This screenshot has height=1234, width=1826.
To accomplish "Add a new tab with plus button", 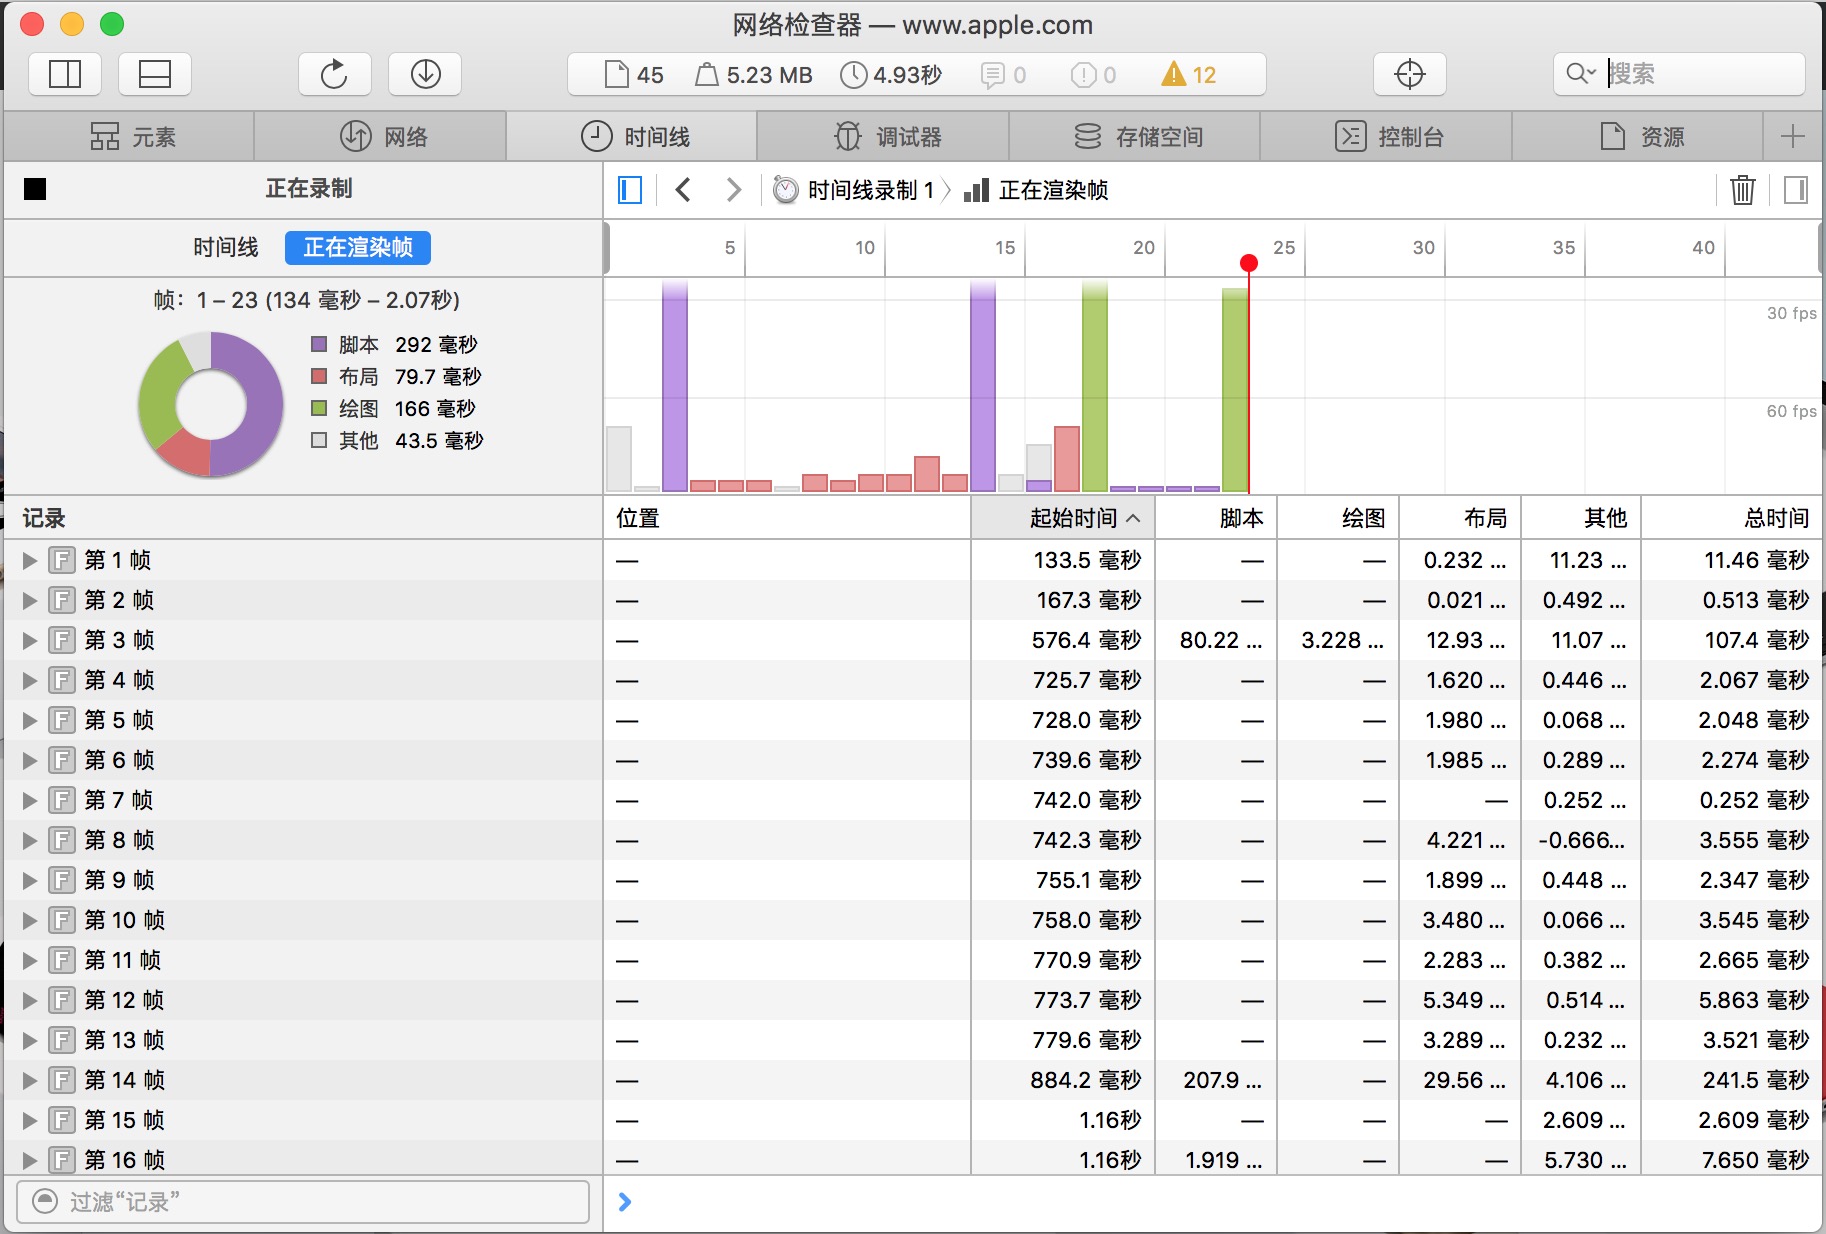I will pos(1793,137).
